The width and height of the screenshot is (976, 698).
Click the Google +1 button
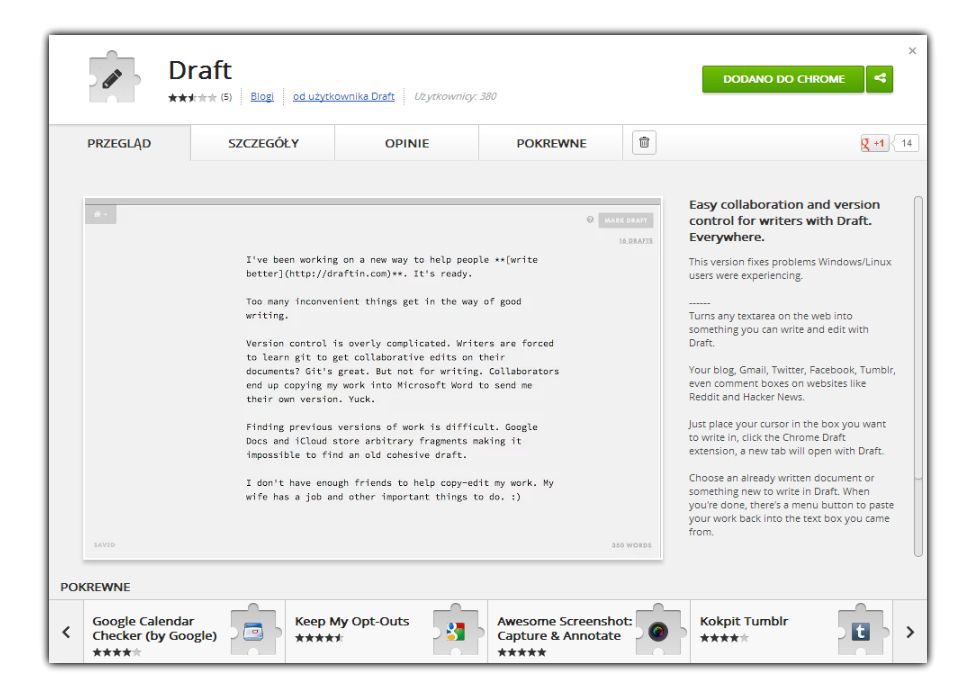pos(874,143)
